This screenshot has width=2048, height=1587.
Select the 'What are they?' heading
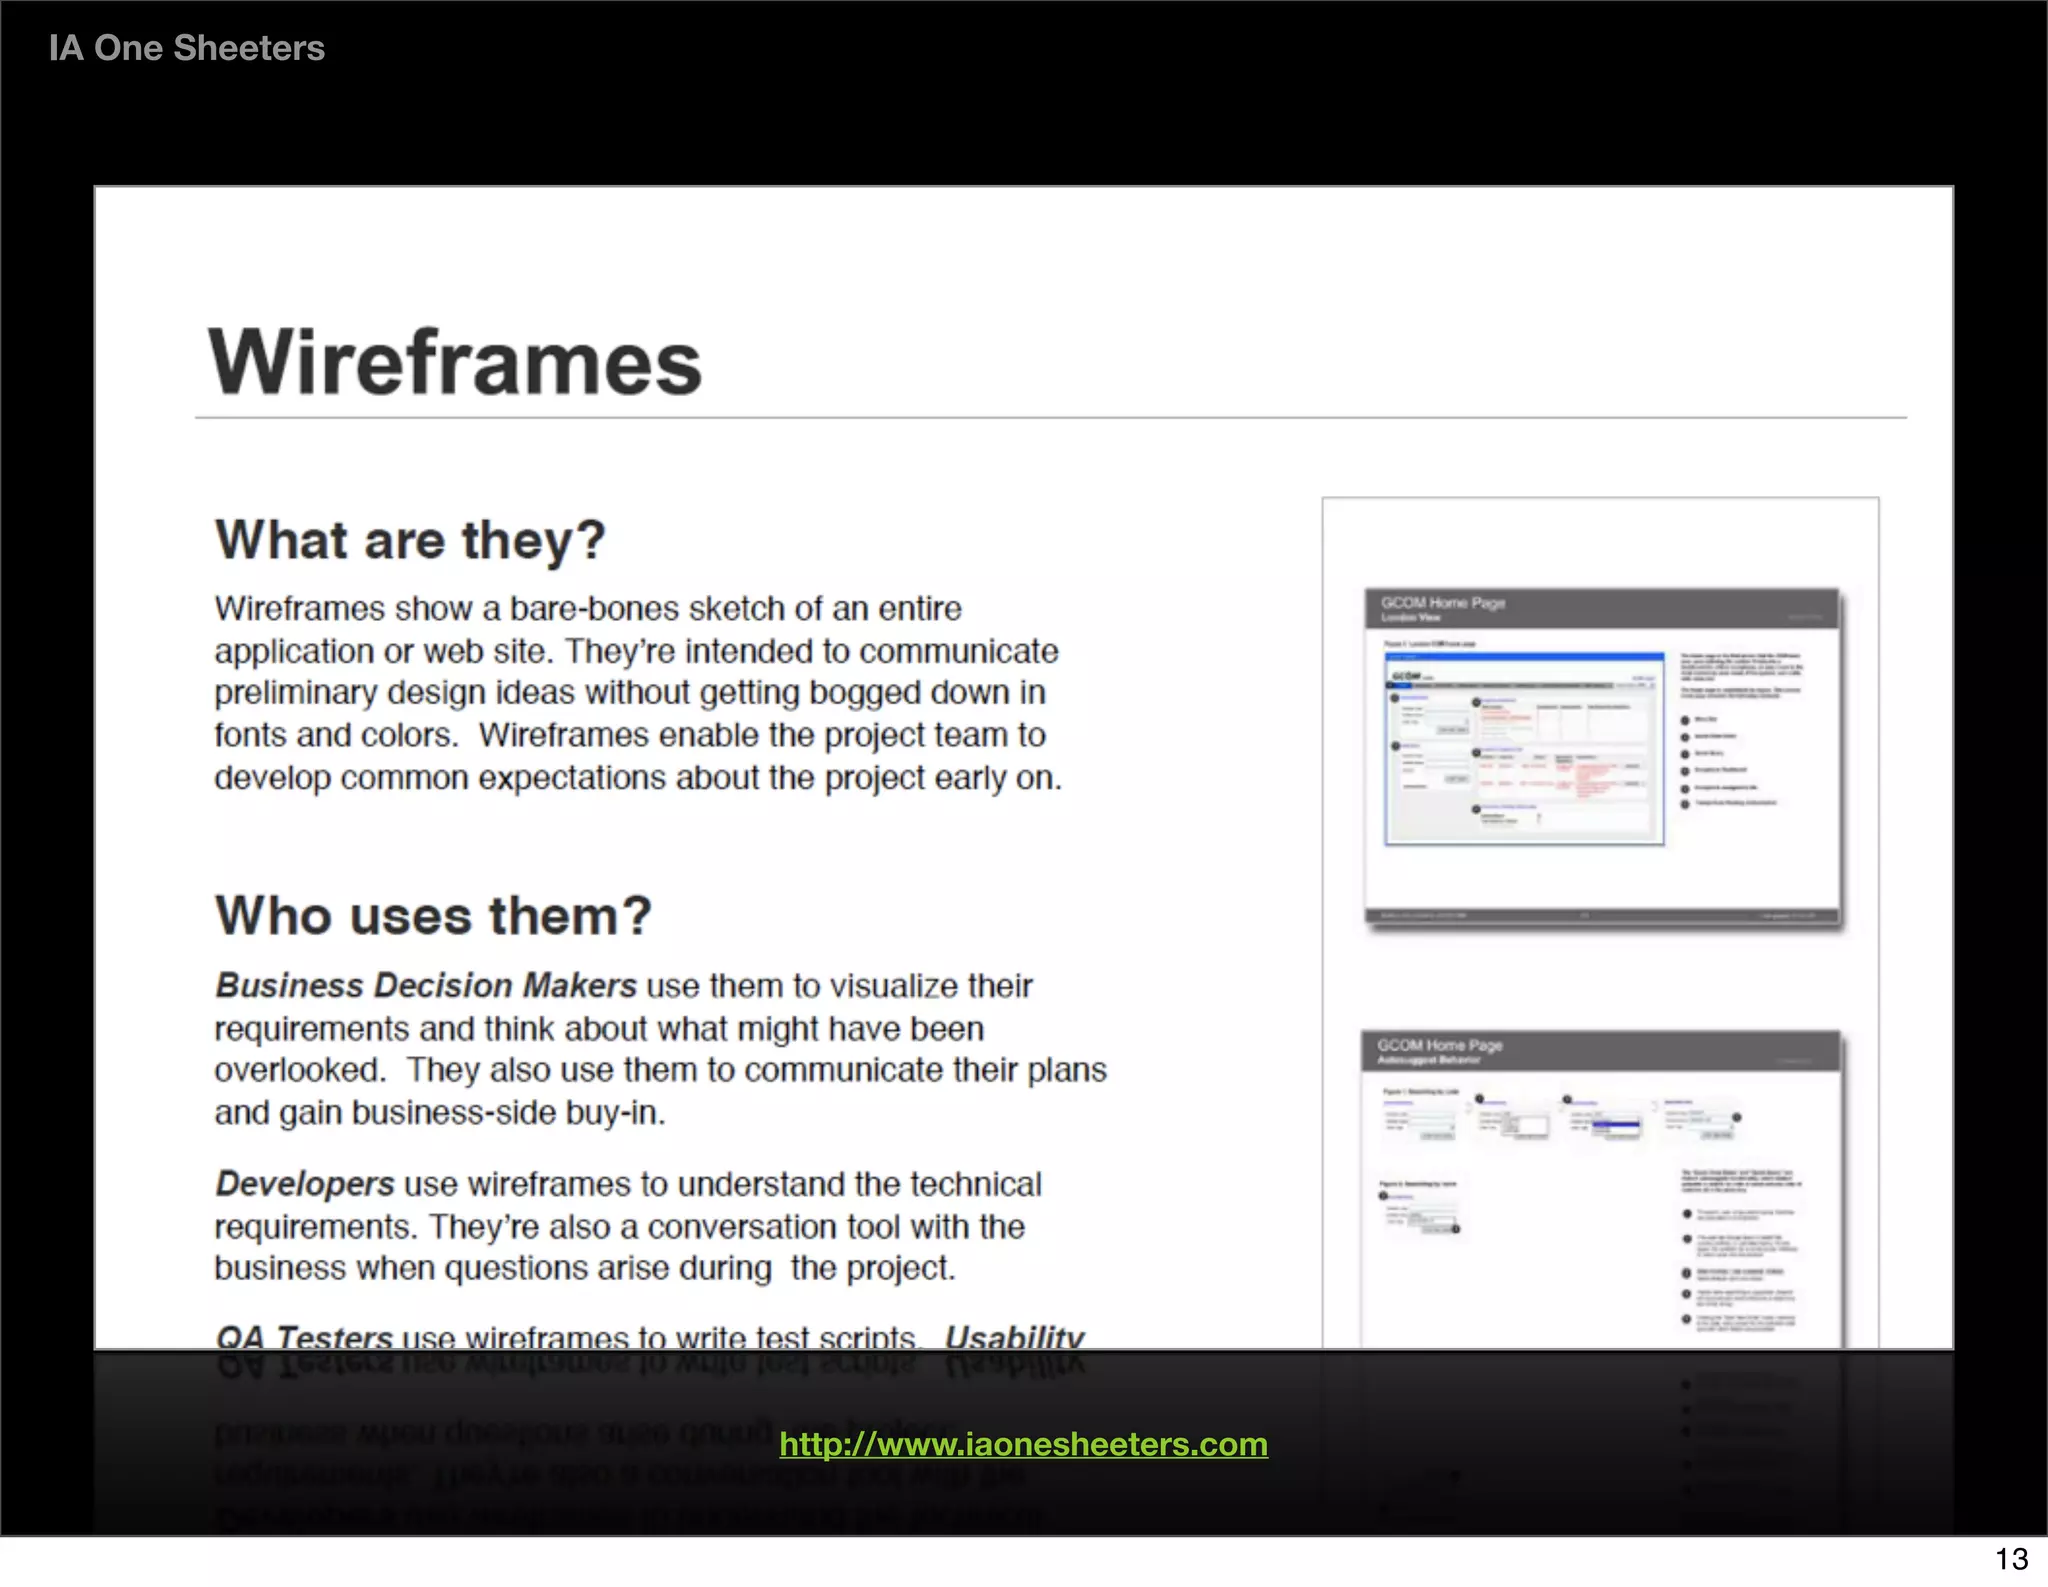410,540
